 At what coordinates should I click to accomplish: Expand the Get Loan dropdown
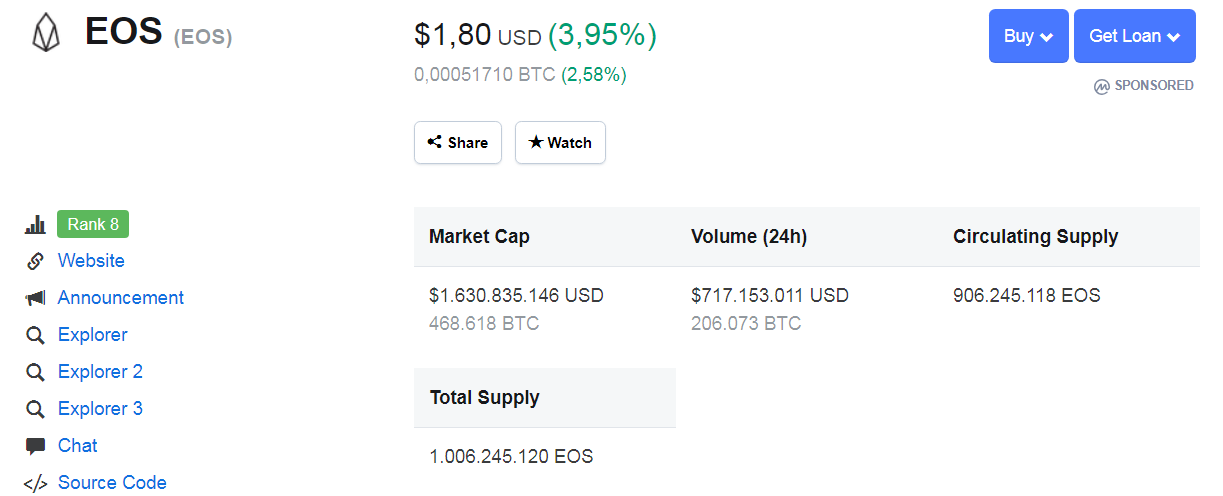click(1134, 36)
